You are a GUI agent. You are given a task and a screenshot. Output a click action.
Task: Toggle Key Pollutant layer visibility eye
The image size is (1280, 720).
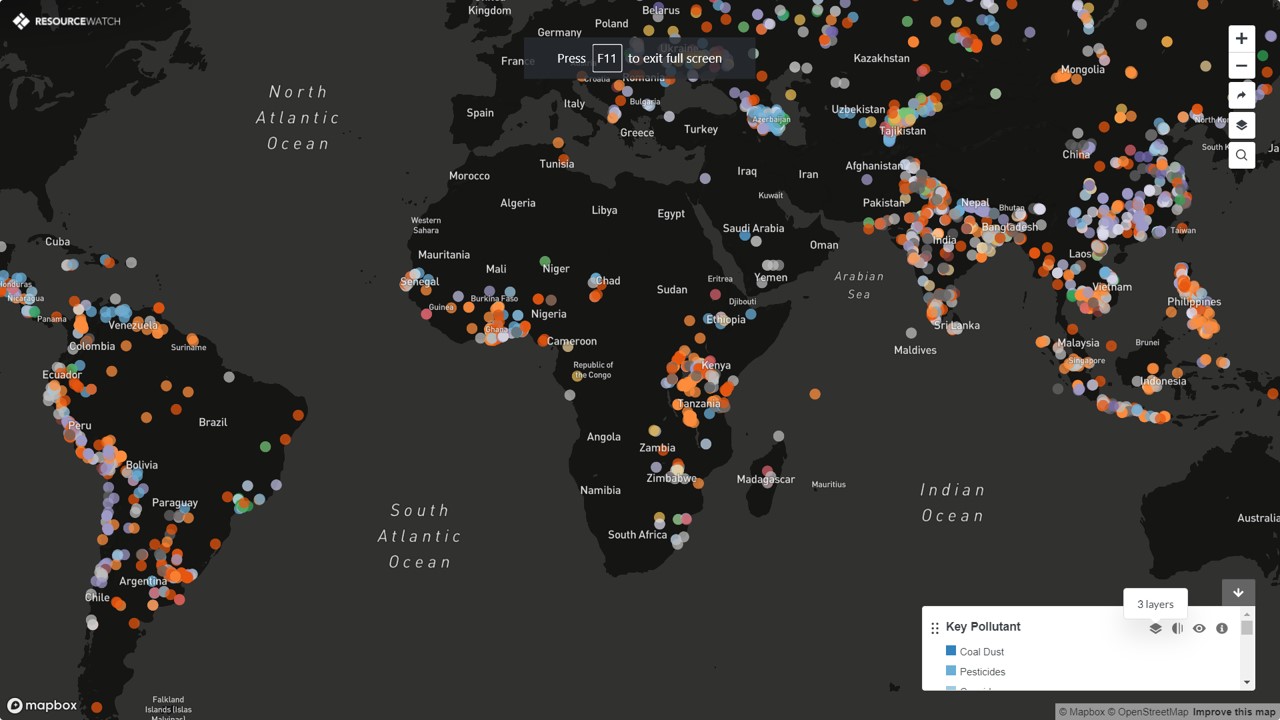point(1199,628)
